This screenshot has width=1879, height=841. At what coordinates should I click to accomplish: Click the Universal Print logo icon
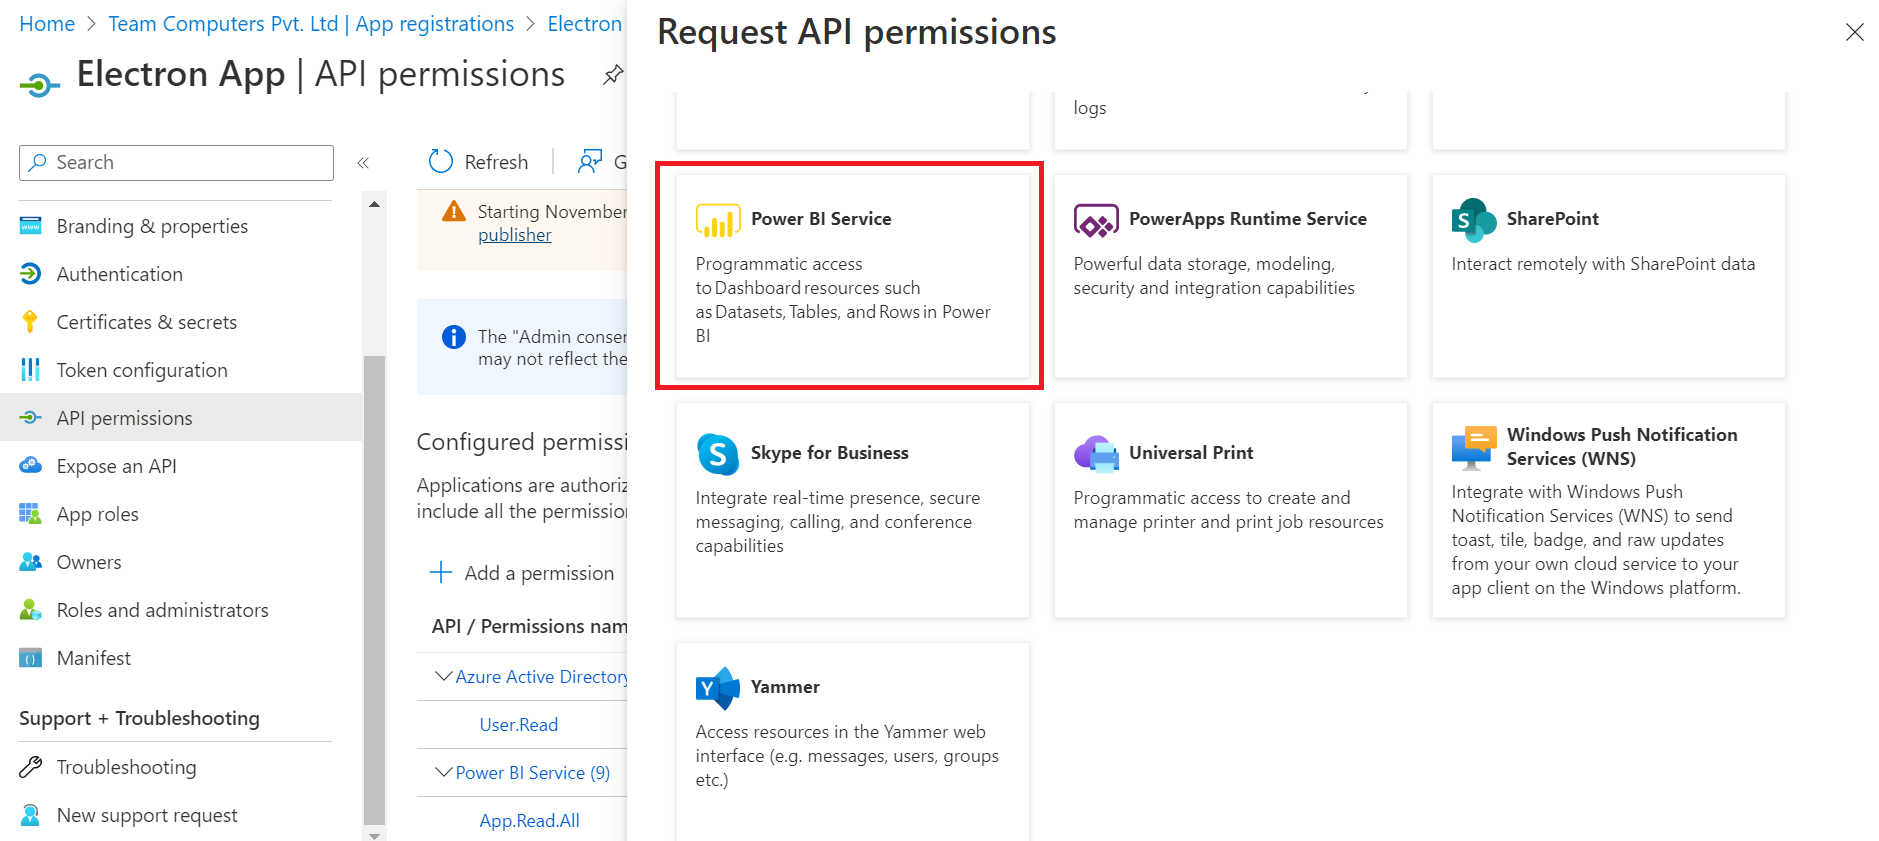click(1096, 454)
